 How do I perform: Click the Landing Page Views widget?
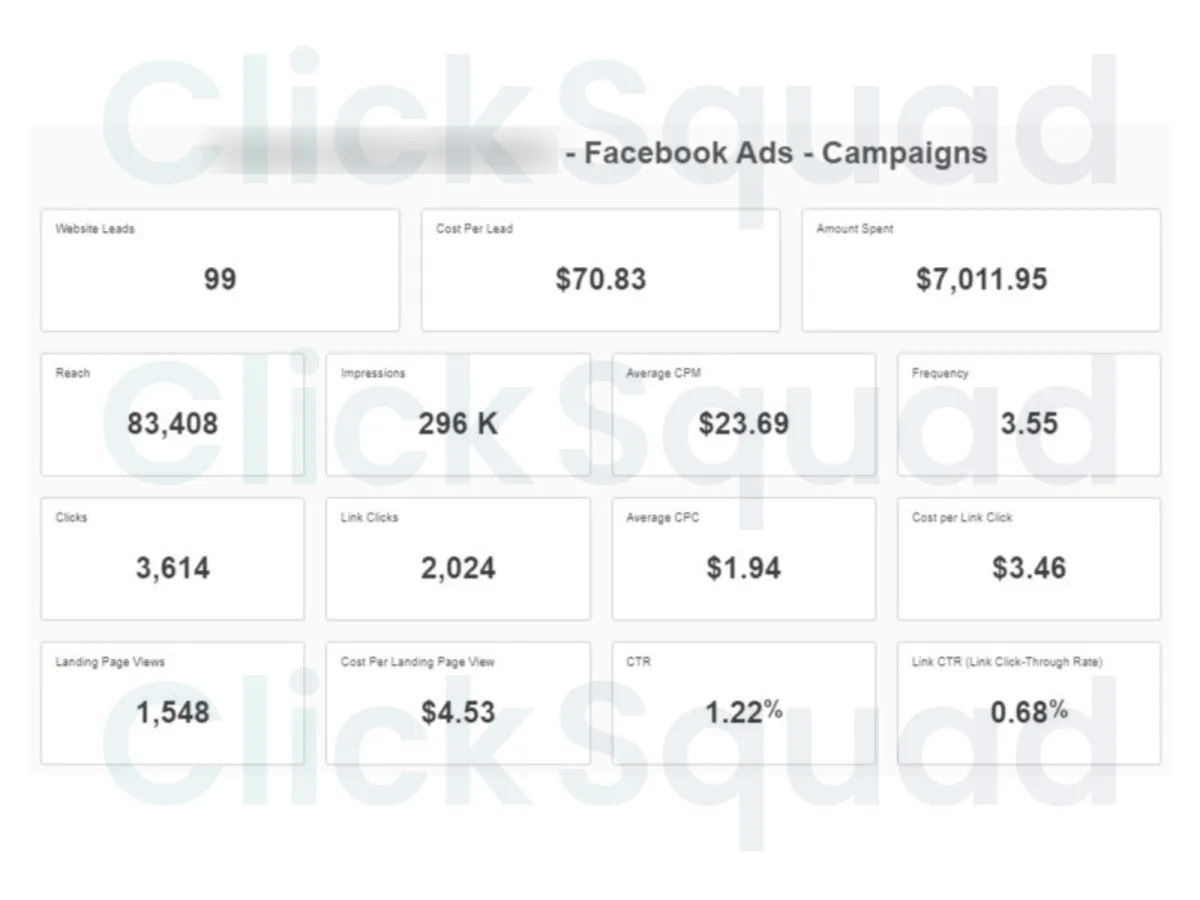[172, 703]
